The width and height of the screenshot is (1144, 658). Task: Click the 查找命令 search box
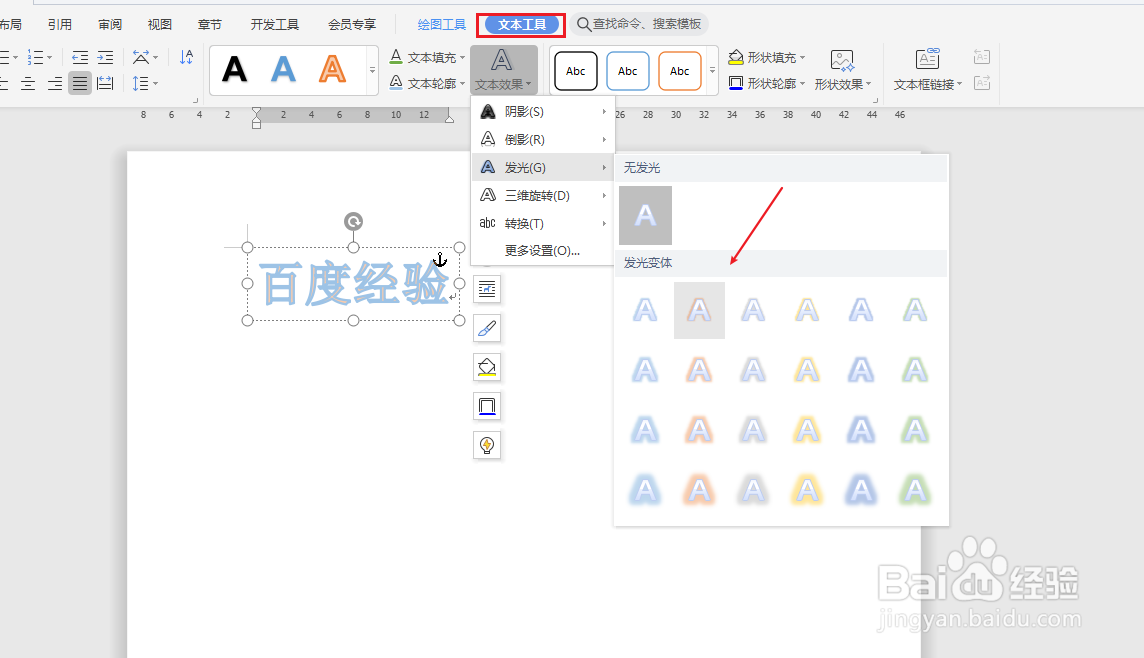[639, 24]
